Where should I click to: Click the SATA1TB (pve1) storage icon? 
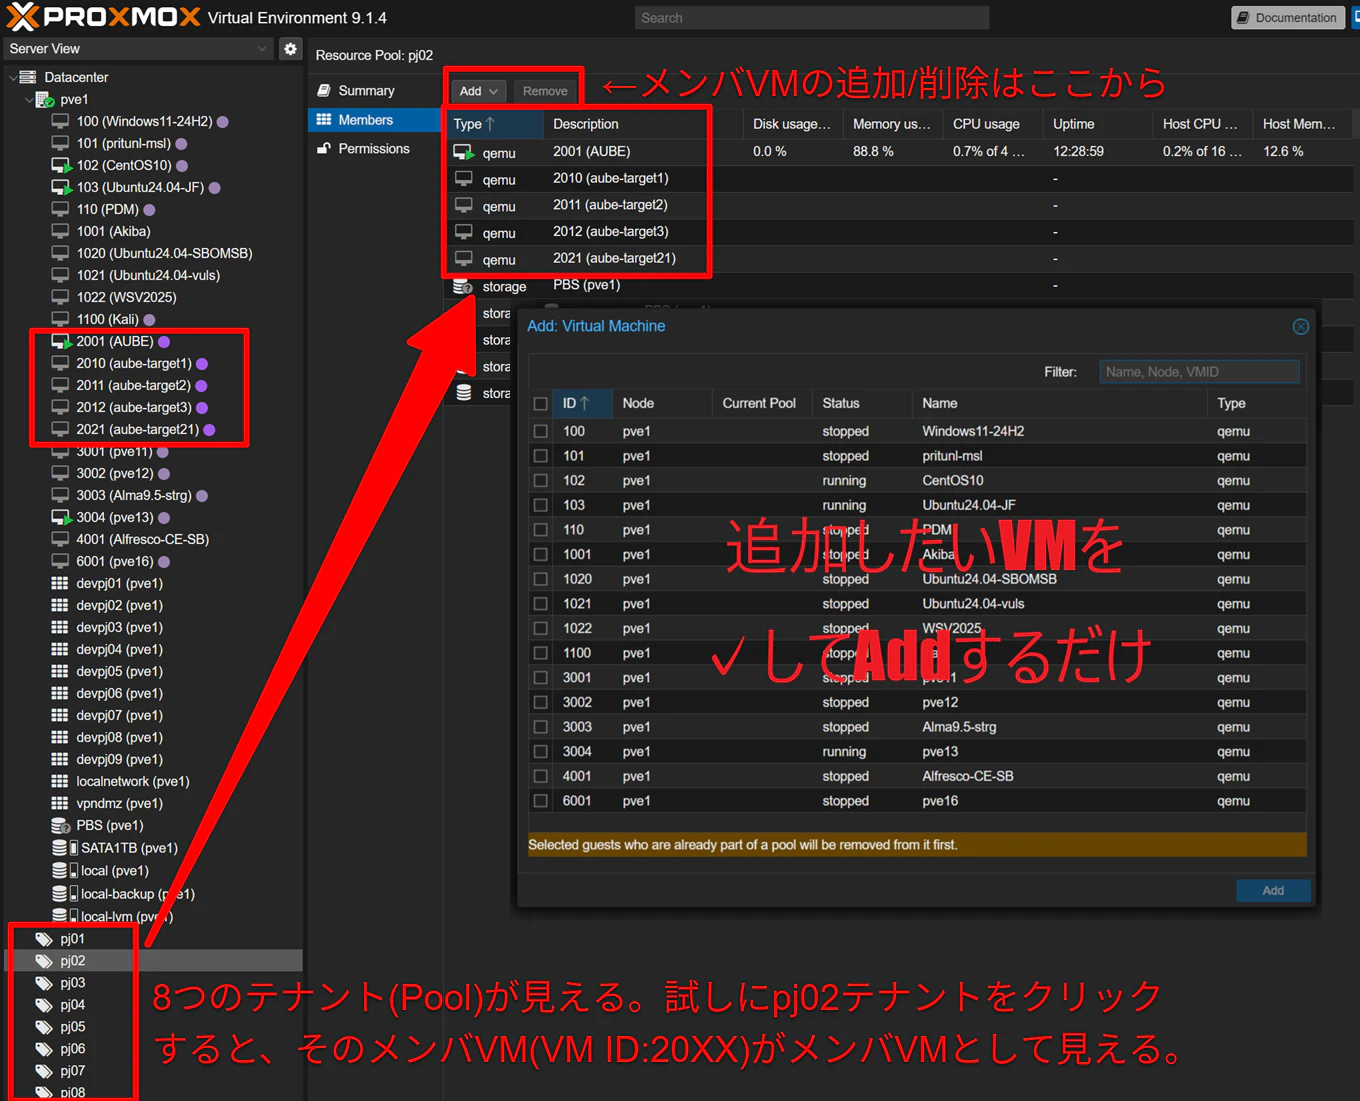60,847
